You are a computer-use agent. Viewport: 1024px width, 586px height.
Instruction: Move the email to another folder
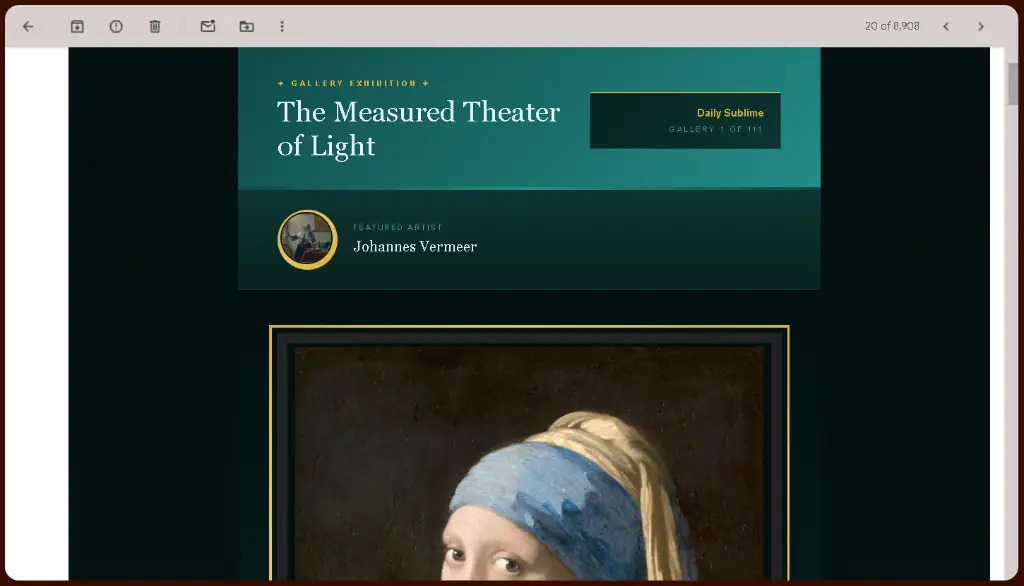[245, 26]
